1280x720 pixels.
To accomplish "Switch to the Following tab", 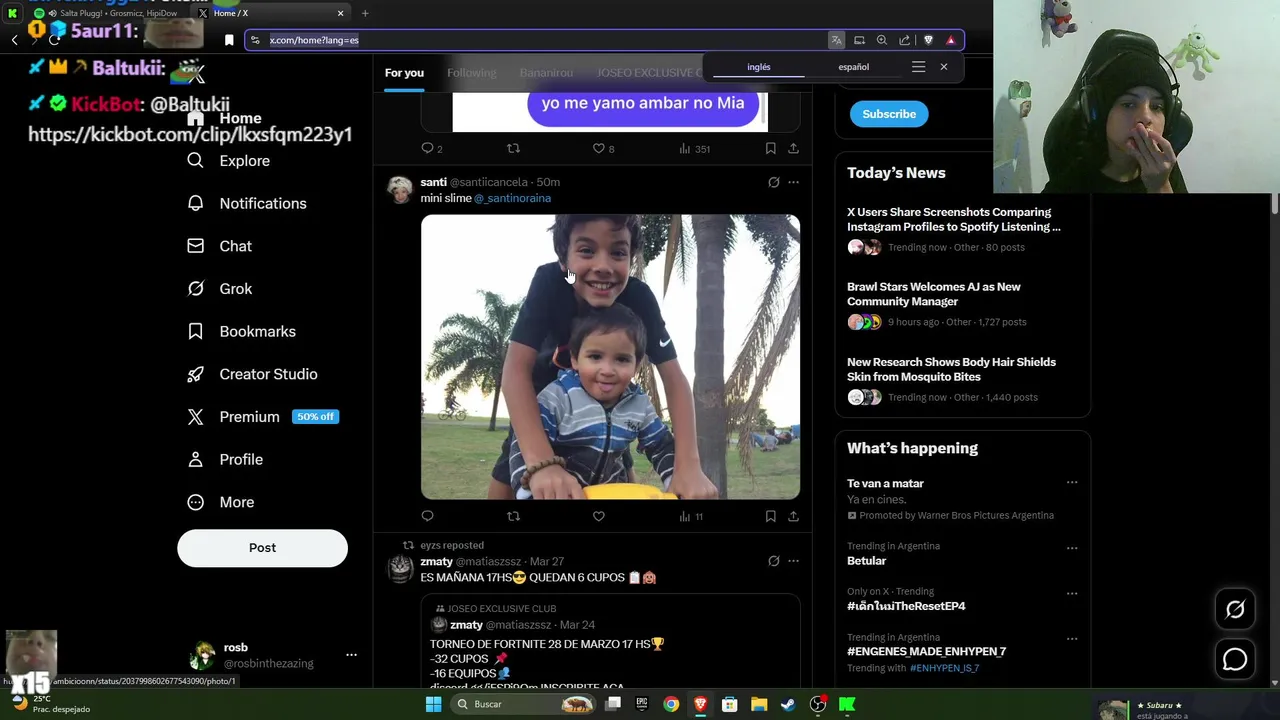I will pos(471,73).
